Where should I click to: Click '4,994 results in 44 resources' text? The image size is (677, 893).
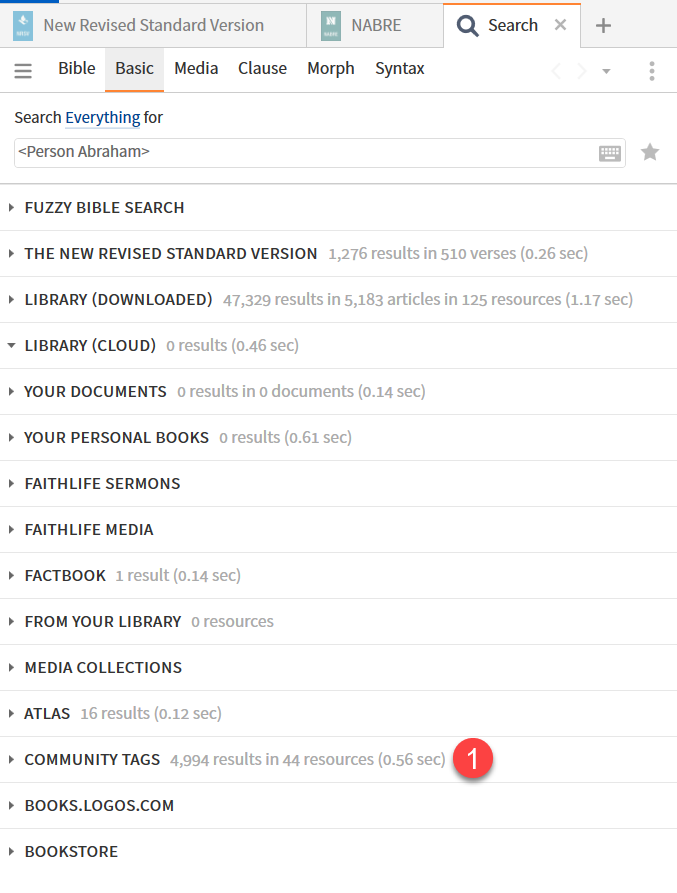click(272, 760)
